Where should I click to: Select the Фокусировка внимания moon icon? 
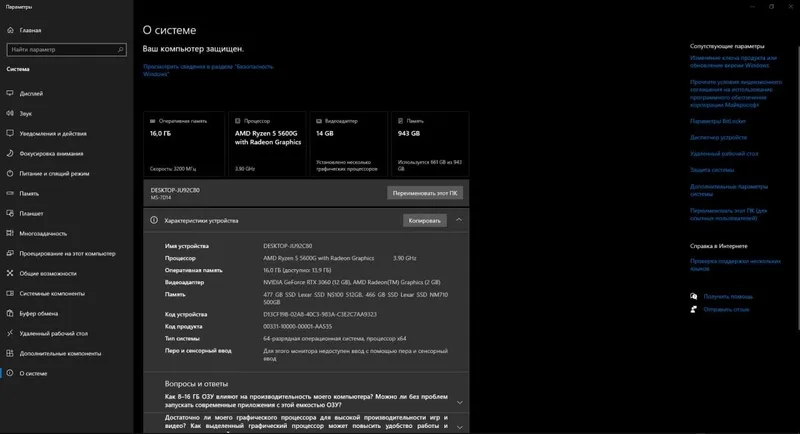[x=10, y=153]
